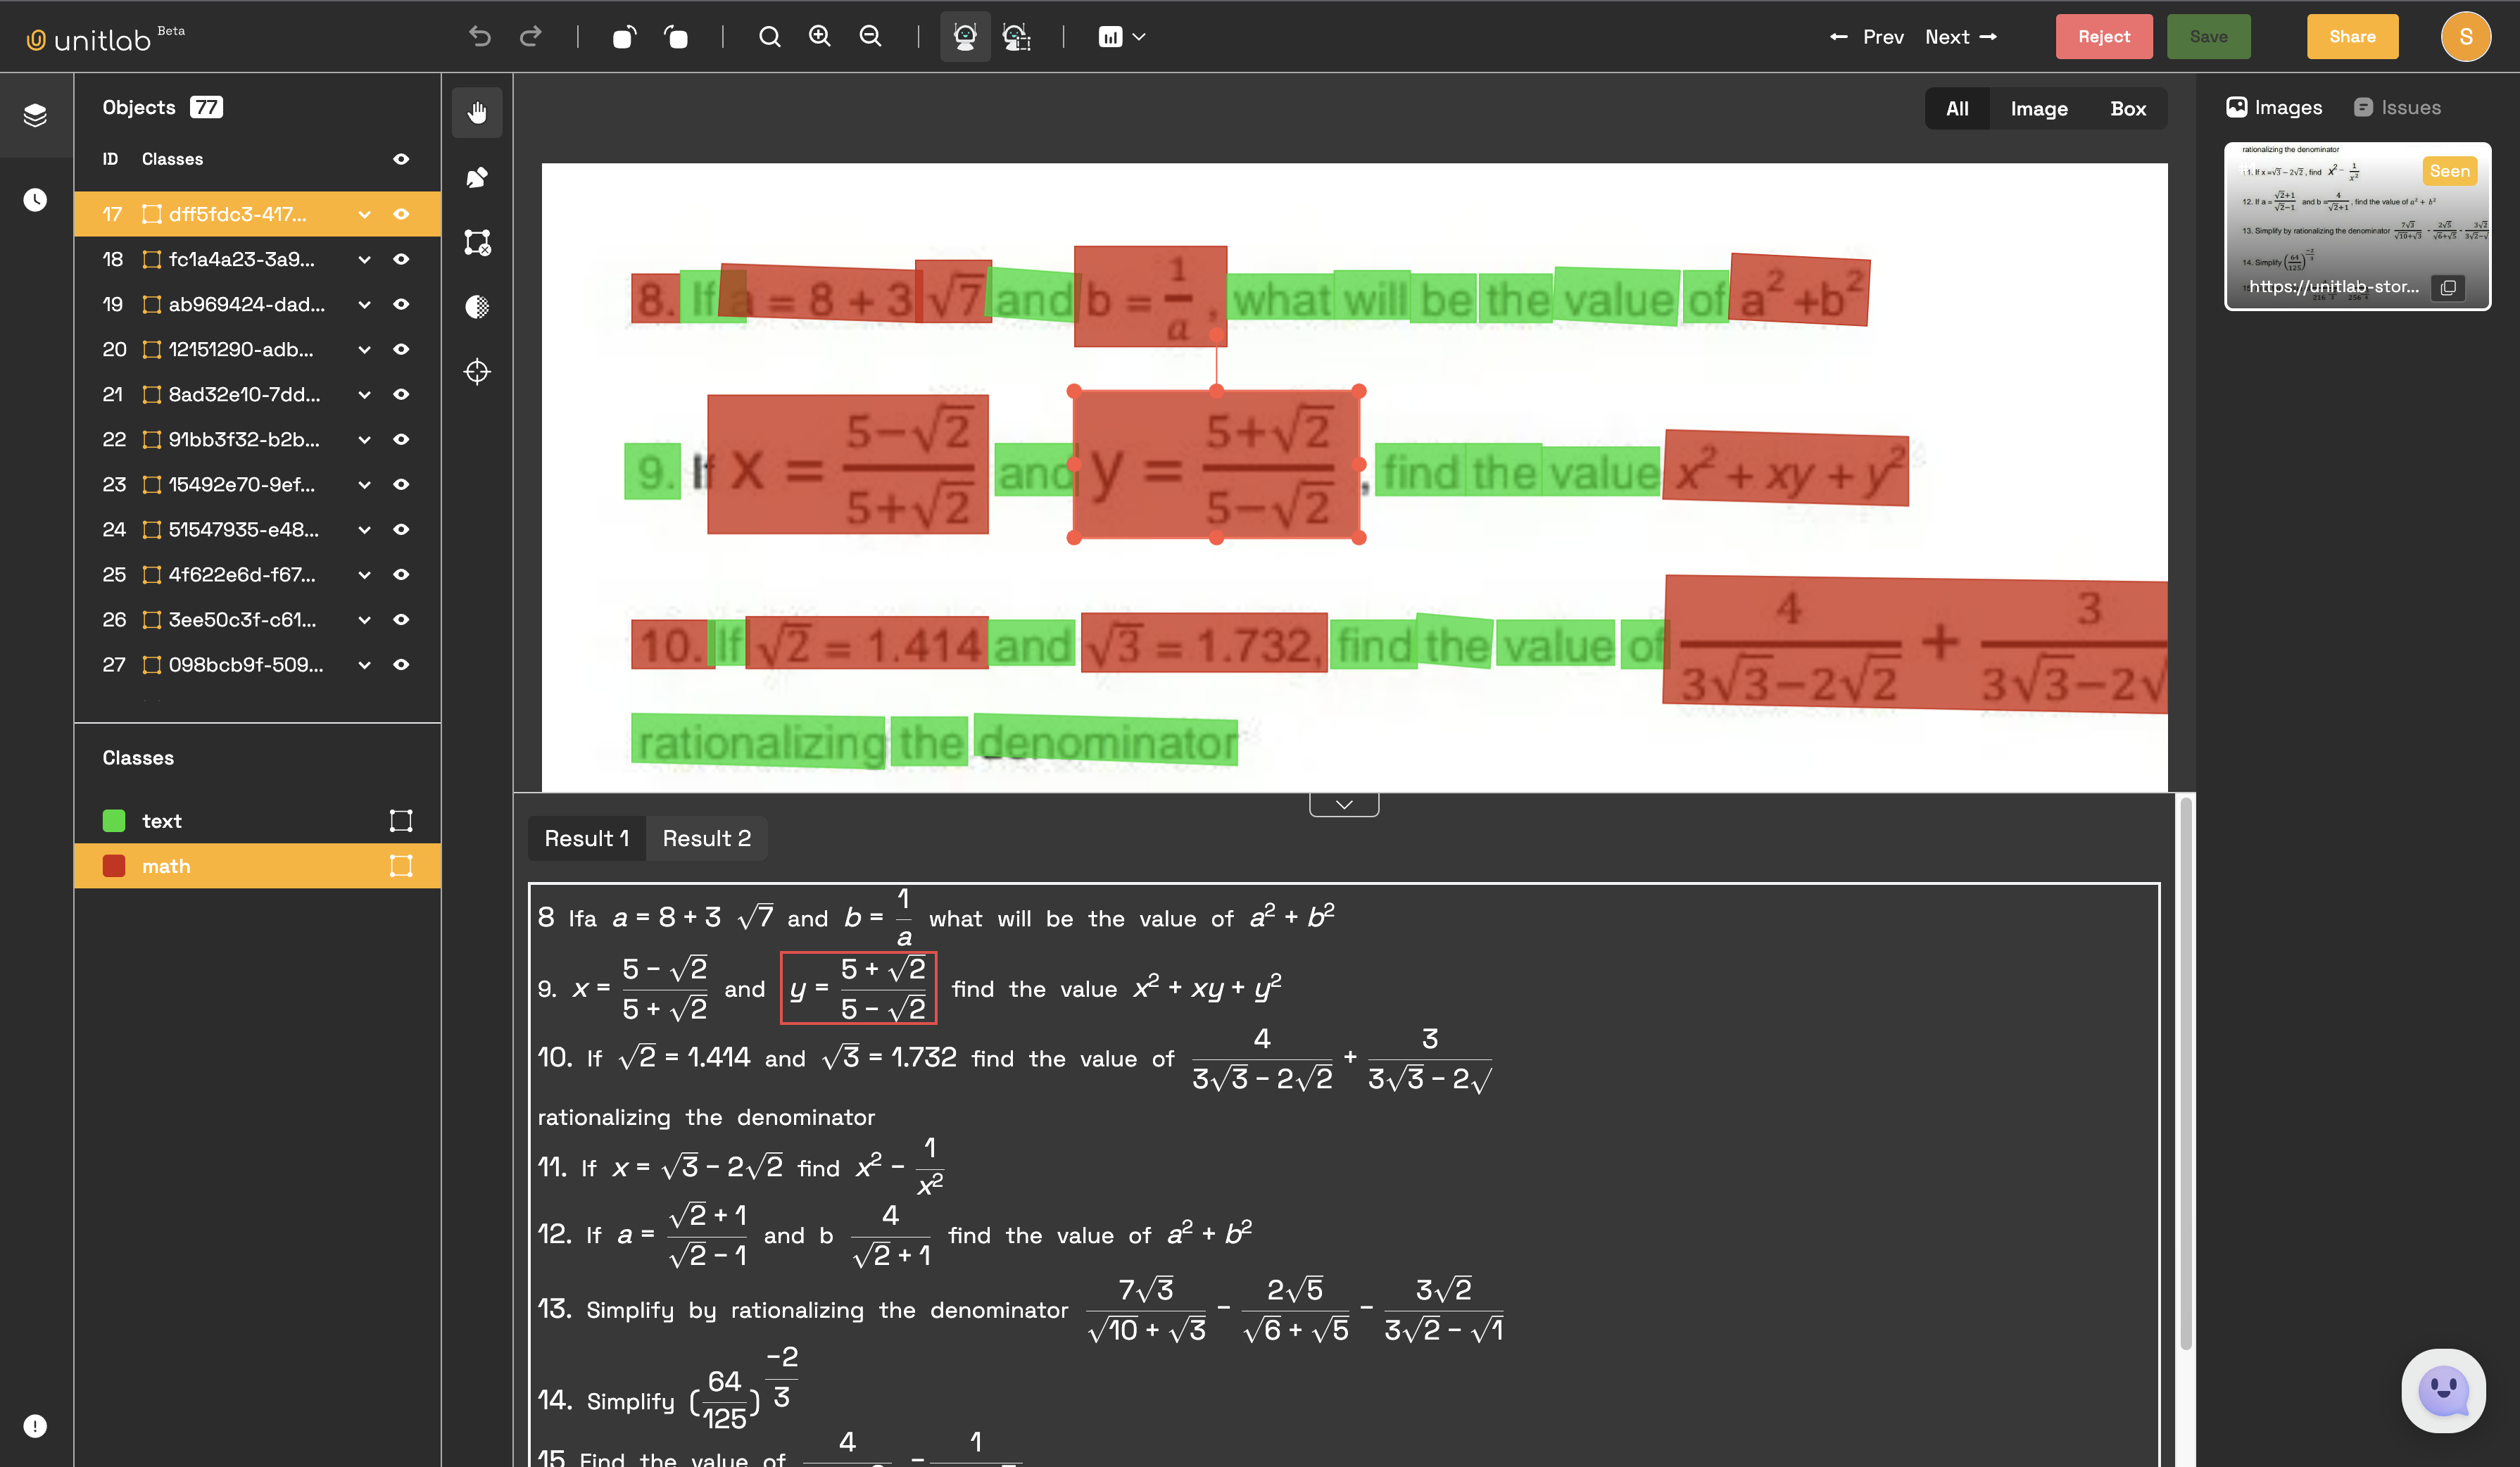Click the Save button
This screenshot has height=1467, width=2520.
click(x=2208, y=37)
